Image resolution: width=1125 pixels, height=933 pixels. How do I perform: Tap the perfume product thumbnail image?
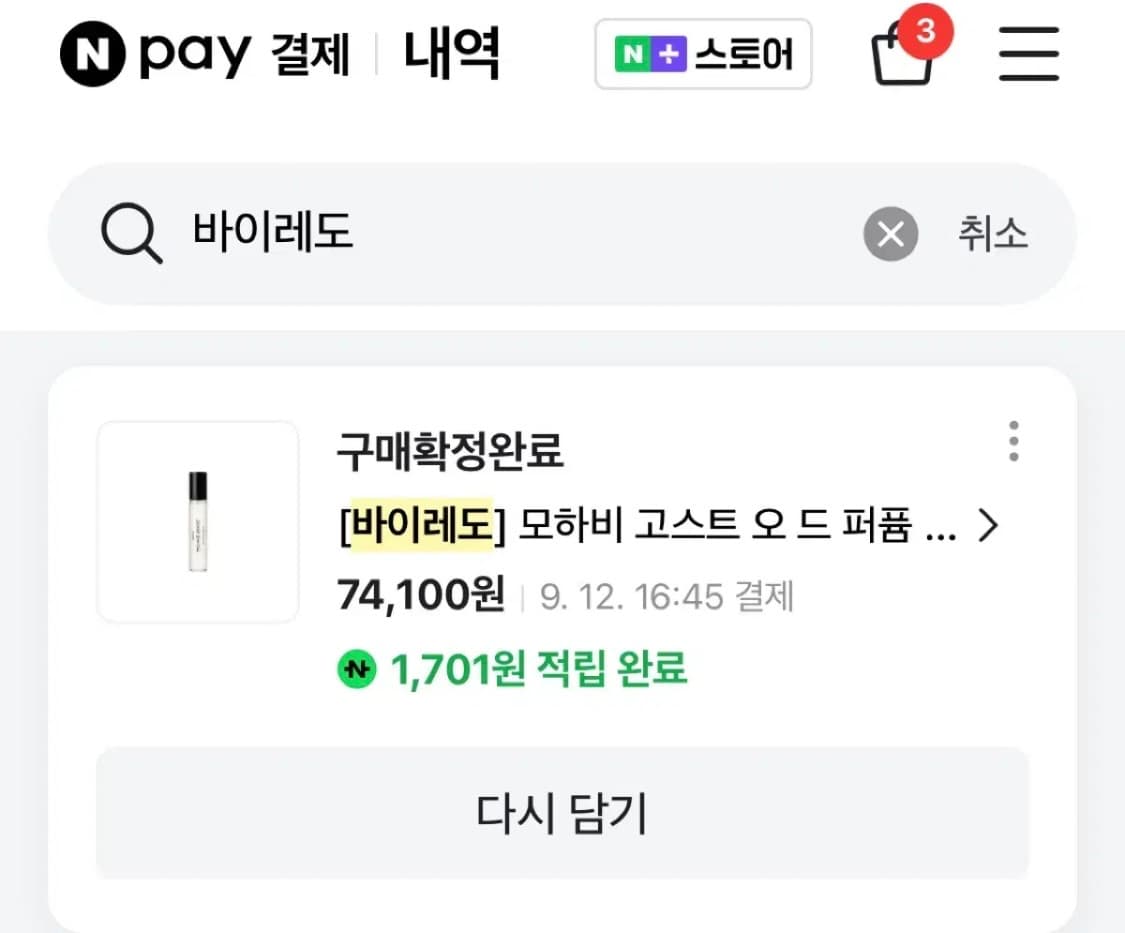coord(197,521)
